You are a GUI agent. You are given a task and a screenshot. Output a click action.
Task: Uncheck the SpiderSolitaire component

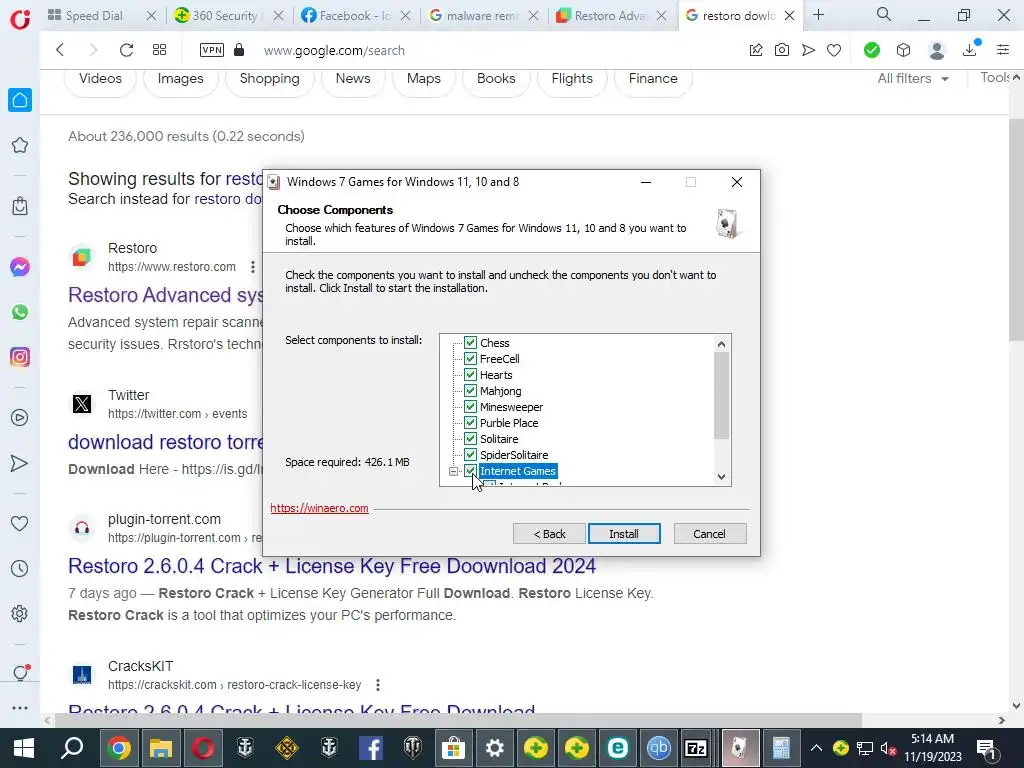tap(470, 455)
